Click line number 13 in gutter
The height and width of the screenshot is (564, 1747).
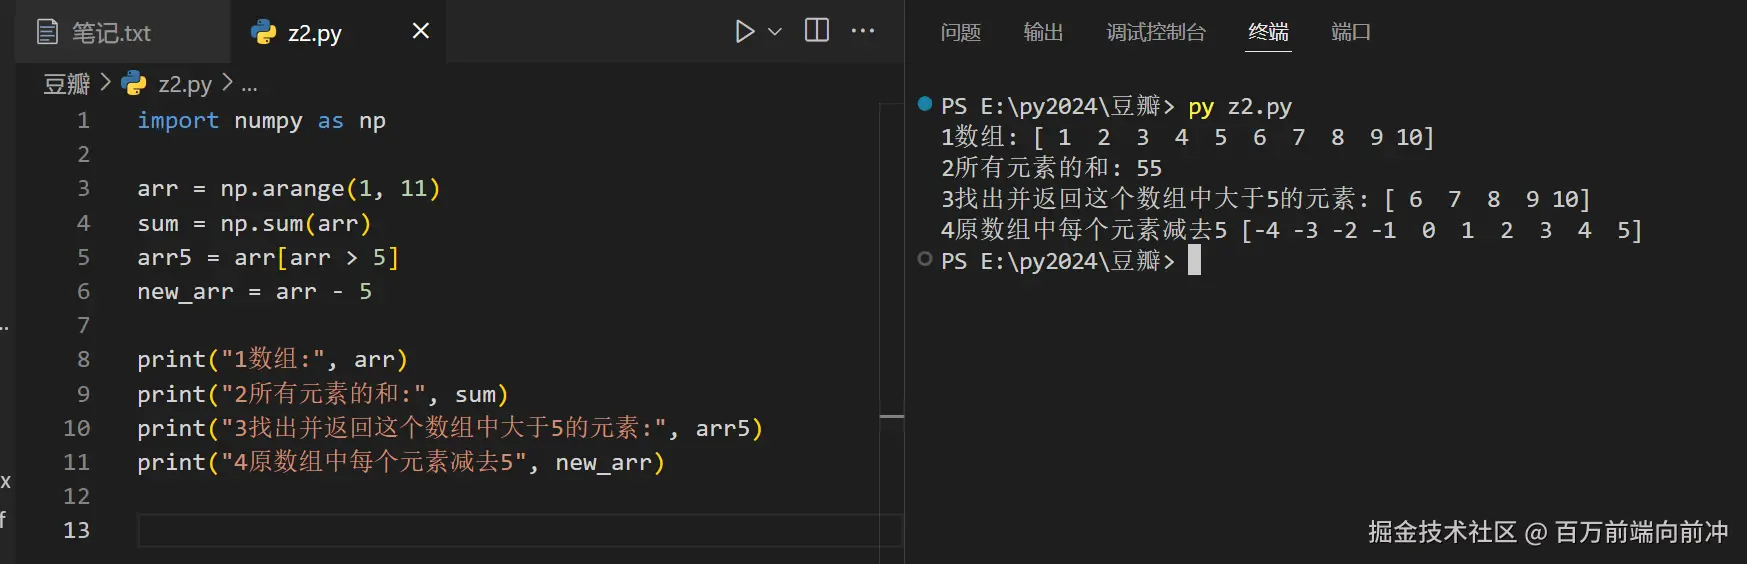(77, 530)
